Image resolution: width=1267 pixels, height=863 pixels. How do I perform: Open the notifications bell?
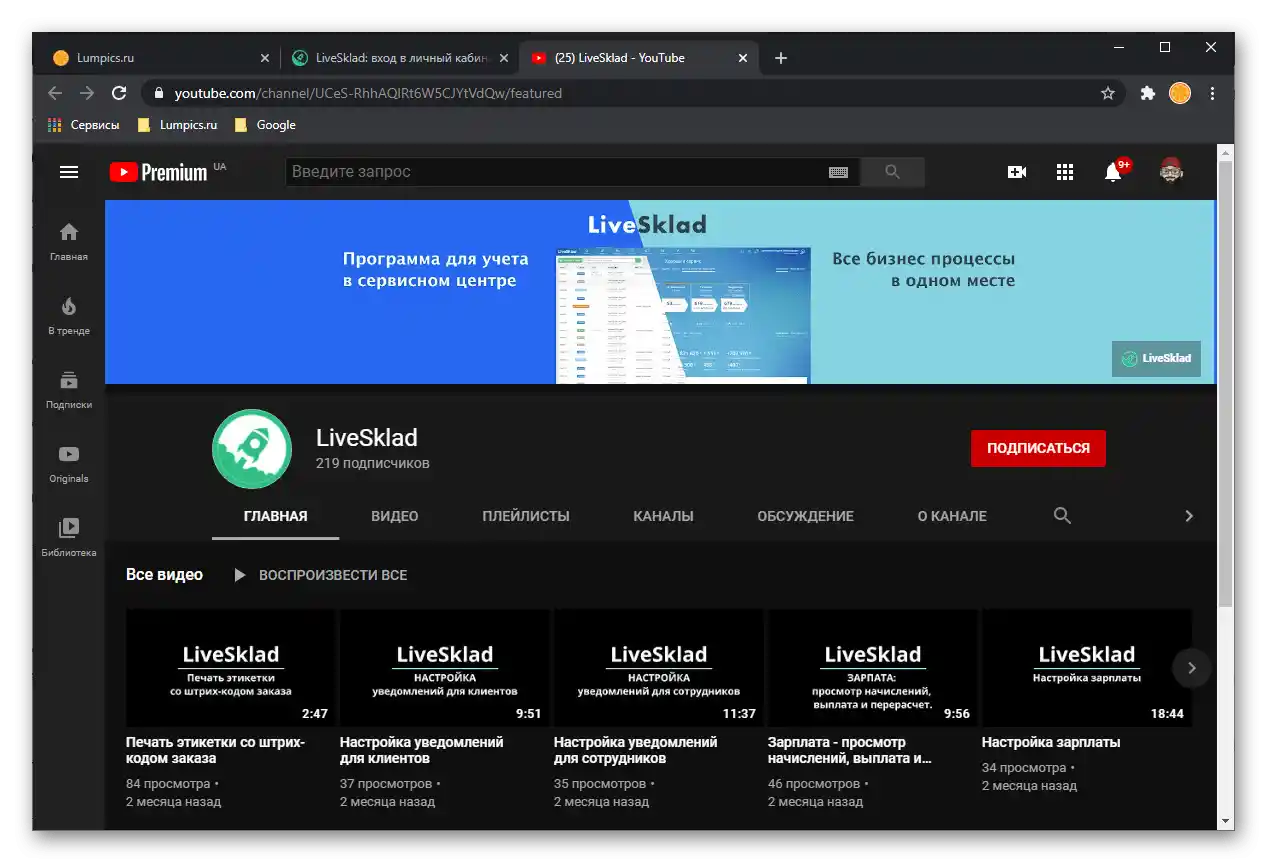point(1111,171)
